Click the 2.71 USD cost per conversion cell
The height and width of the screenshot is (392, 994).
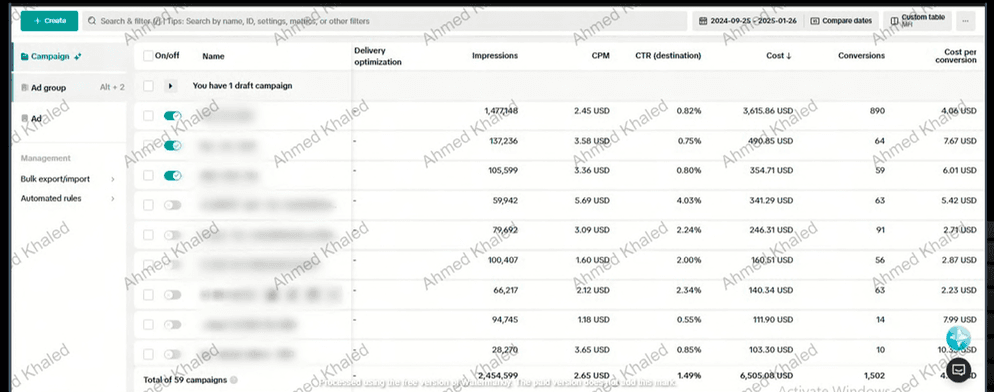(x=959, y=230)
